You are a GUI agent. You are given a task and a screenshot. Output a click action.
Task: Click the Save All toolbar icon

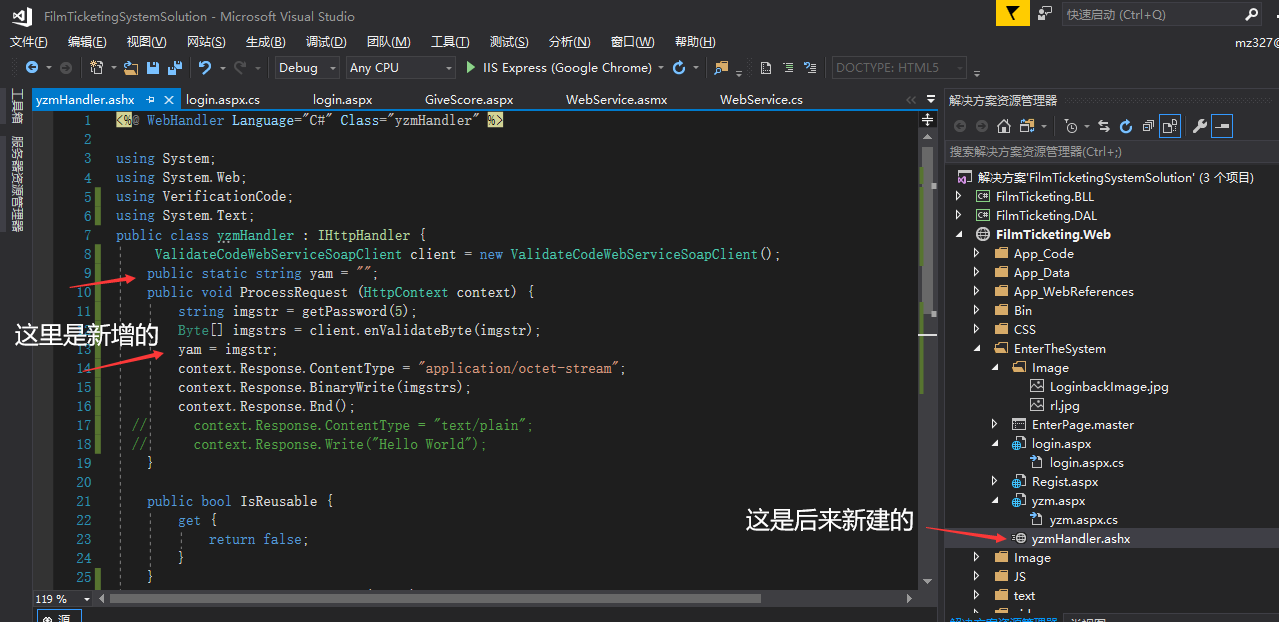(174, 68)
